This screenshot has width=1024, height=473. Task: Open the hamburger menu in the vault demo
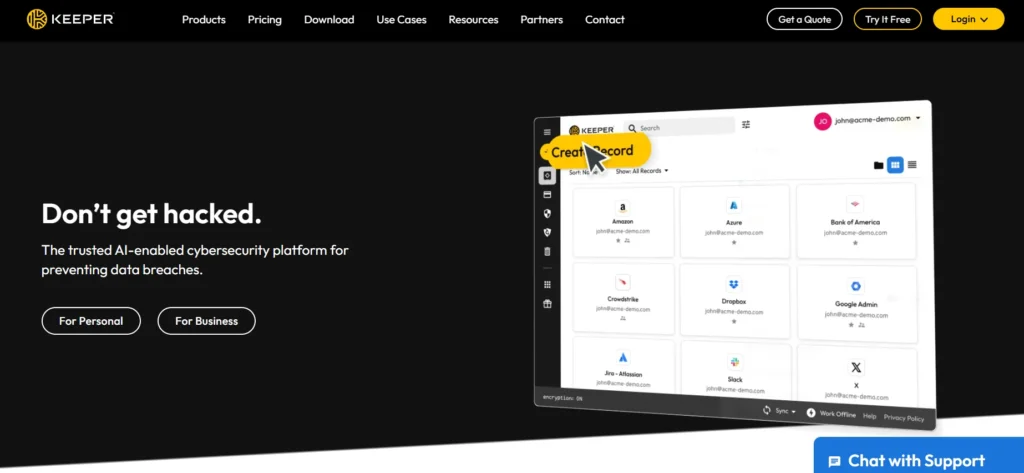pos(547,132)
